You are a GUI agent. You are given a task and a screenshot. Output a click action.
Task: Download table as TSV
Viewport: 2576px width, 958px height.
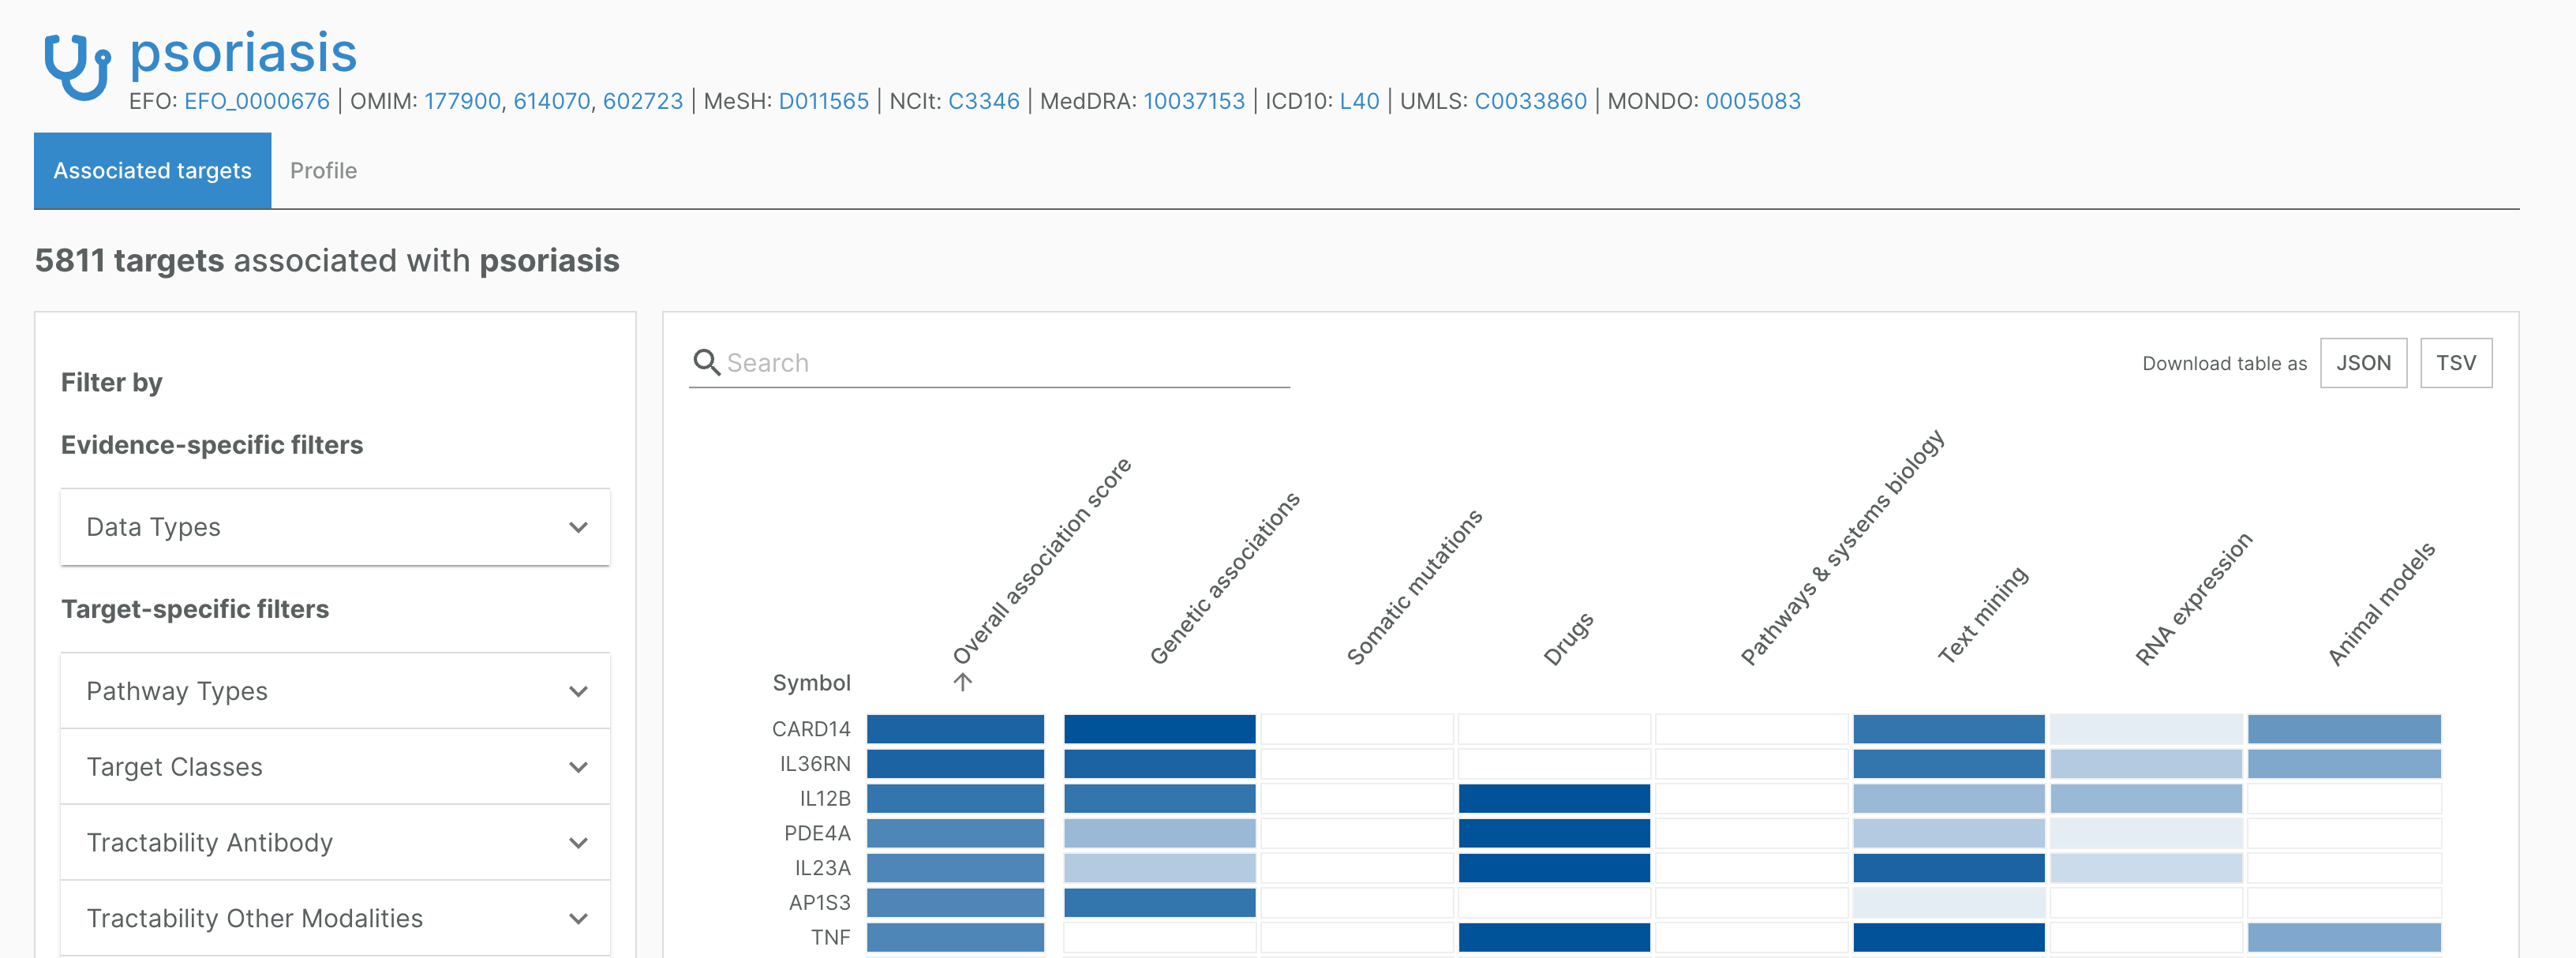tap(2455, 363)
